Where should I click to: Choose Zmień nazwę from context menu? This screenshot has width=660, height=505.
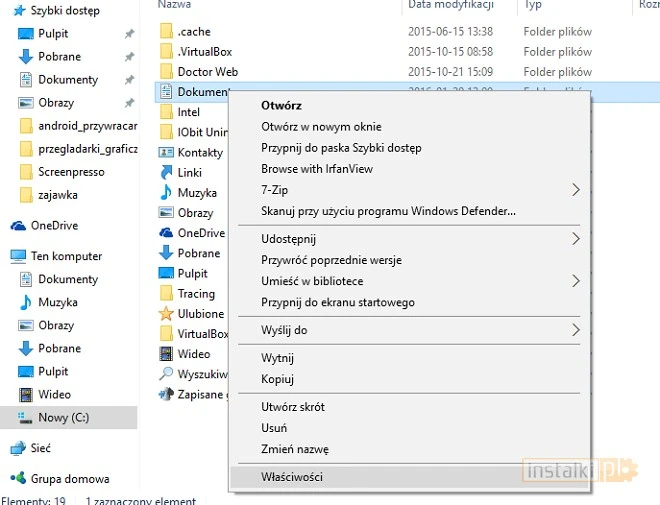tap(294, 449)
